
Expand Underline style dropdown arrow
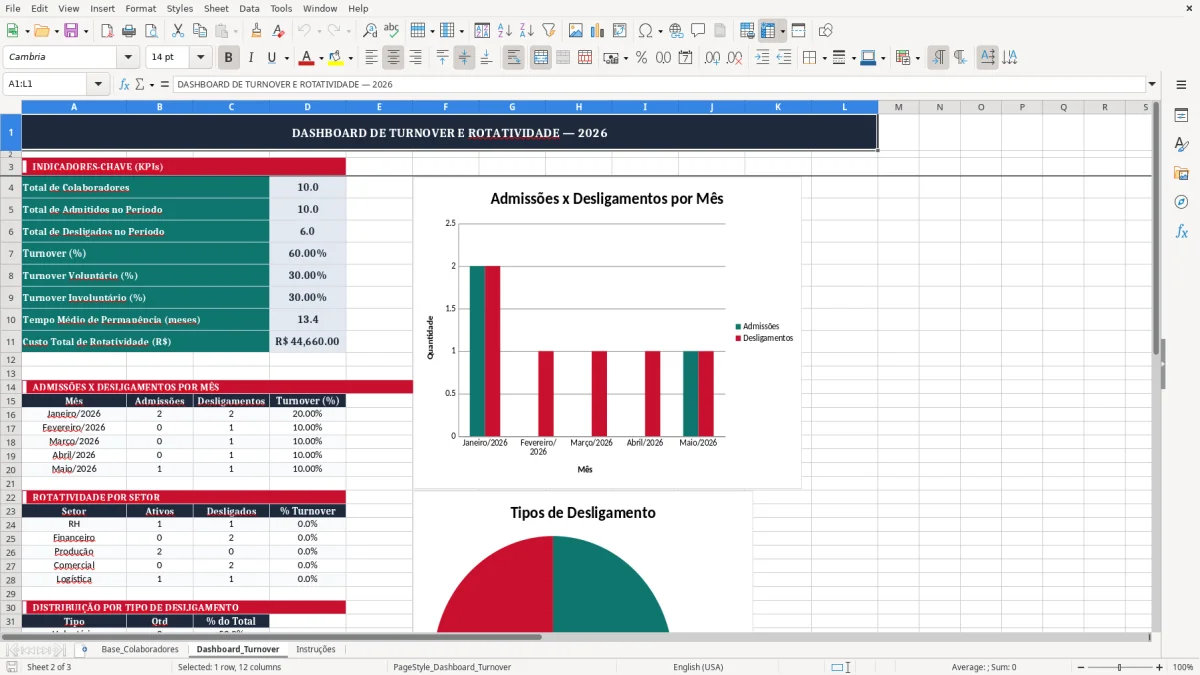[x=286, y=58]
